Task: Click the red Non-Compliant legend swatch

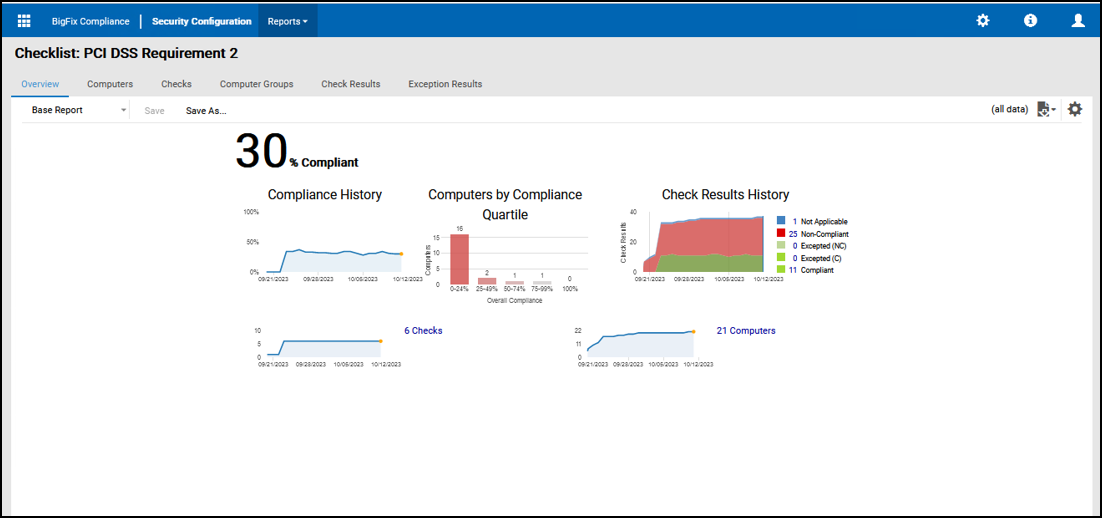Action: point(781,233)
